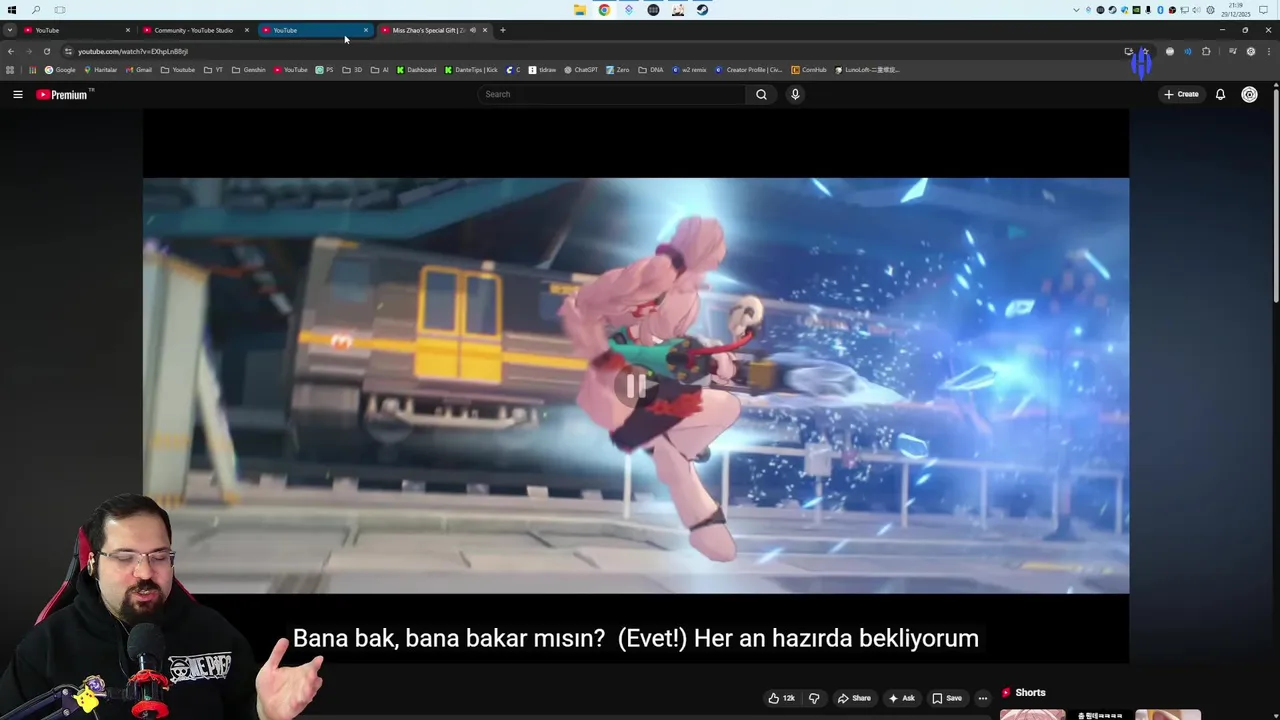Image resolution: width=1280 pixels, height=720 pixels.
Task: Open the Youtube bookmarks folder
Action: point(177,70)
